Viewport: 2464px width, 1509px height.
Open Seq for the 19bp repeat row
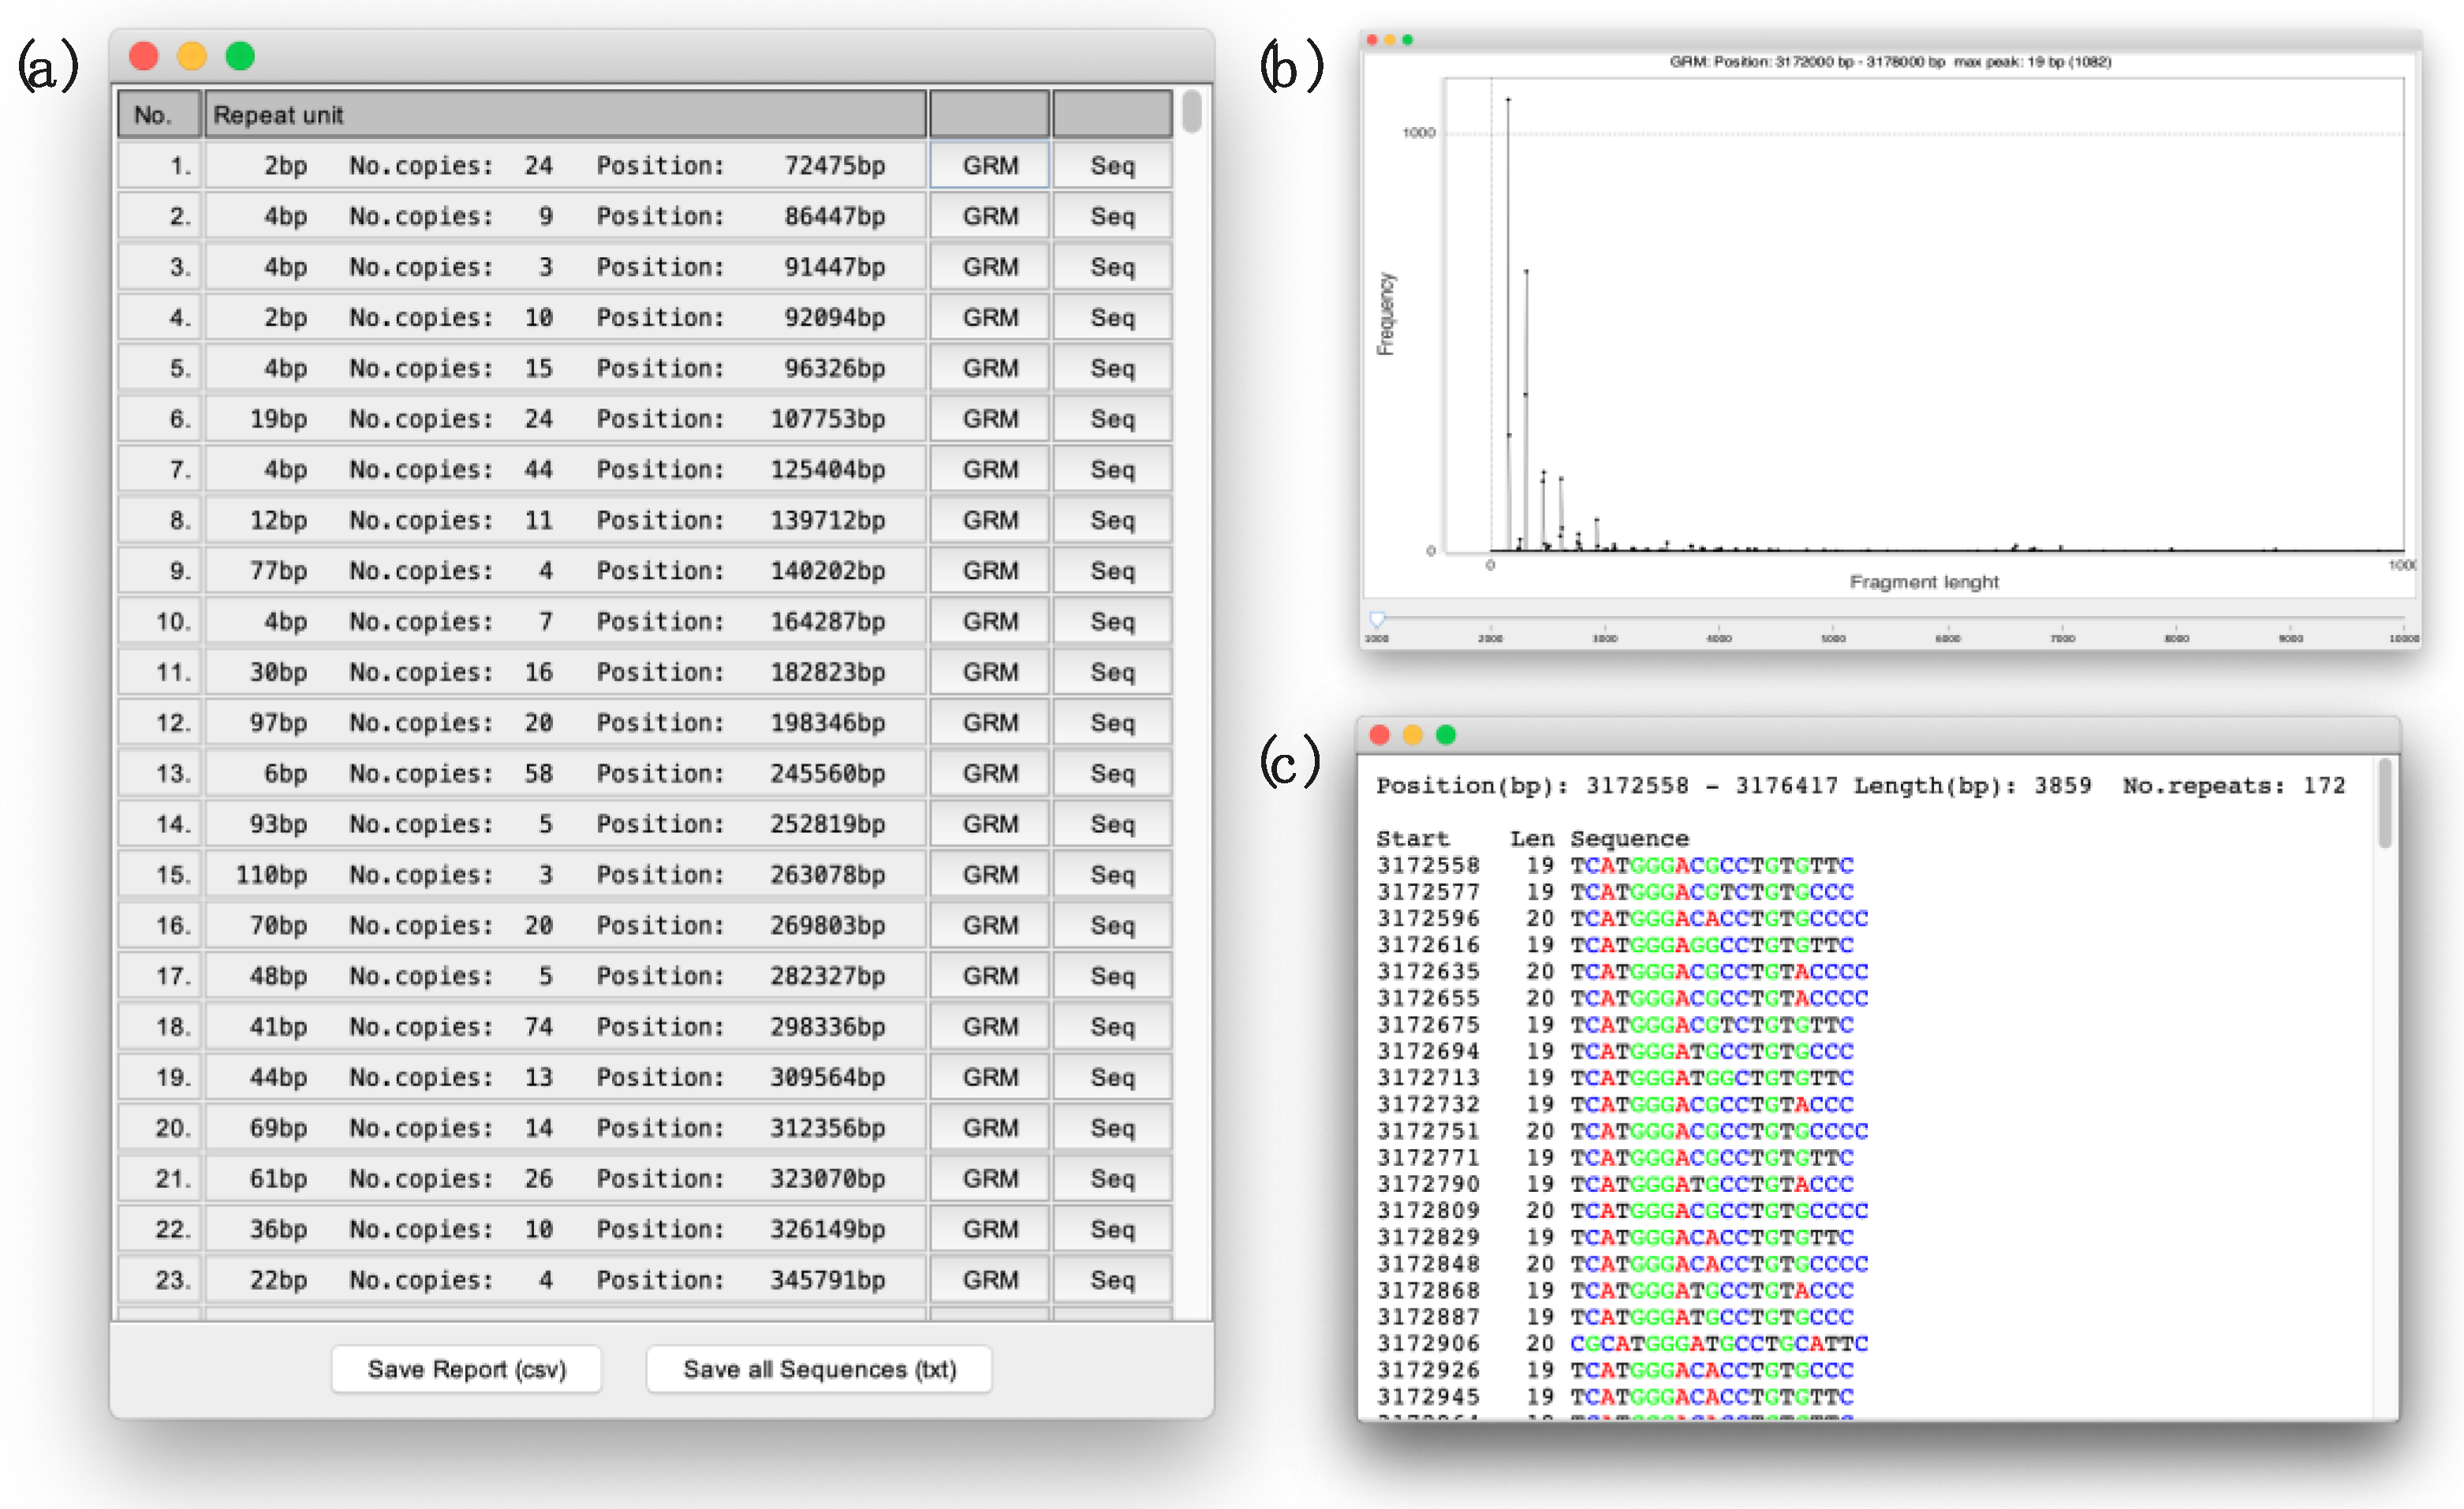[x=1111, y=418]
